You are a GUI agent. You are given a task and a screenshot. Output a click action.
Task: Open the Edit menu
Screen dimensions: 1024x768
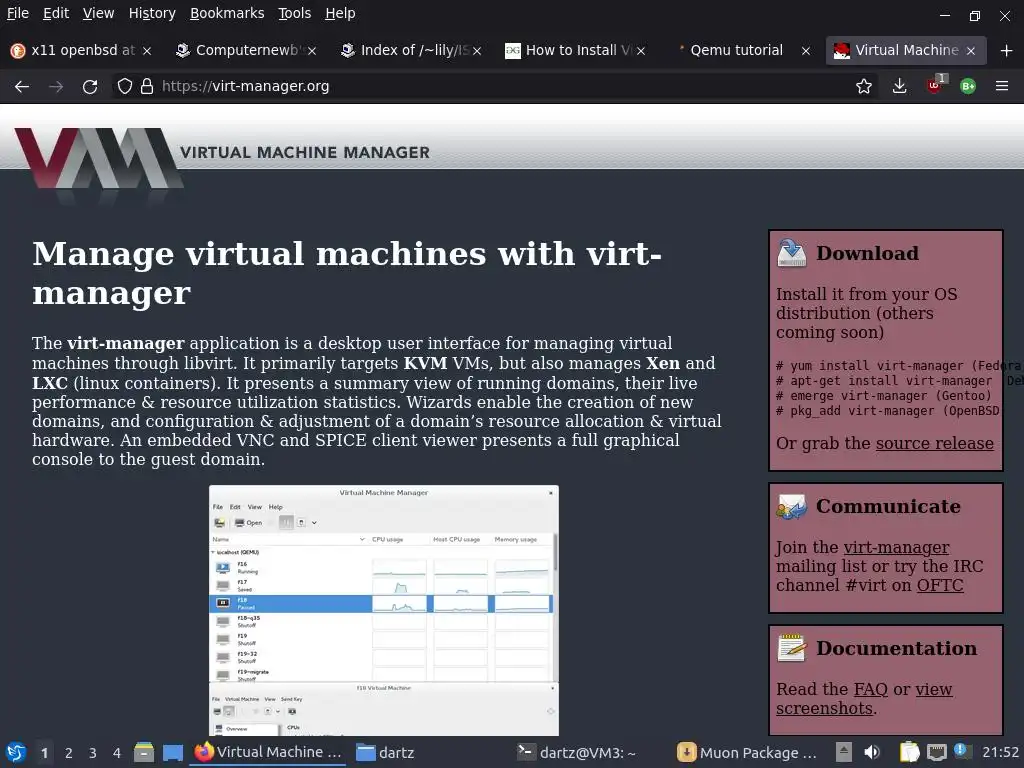56,13
